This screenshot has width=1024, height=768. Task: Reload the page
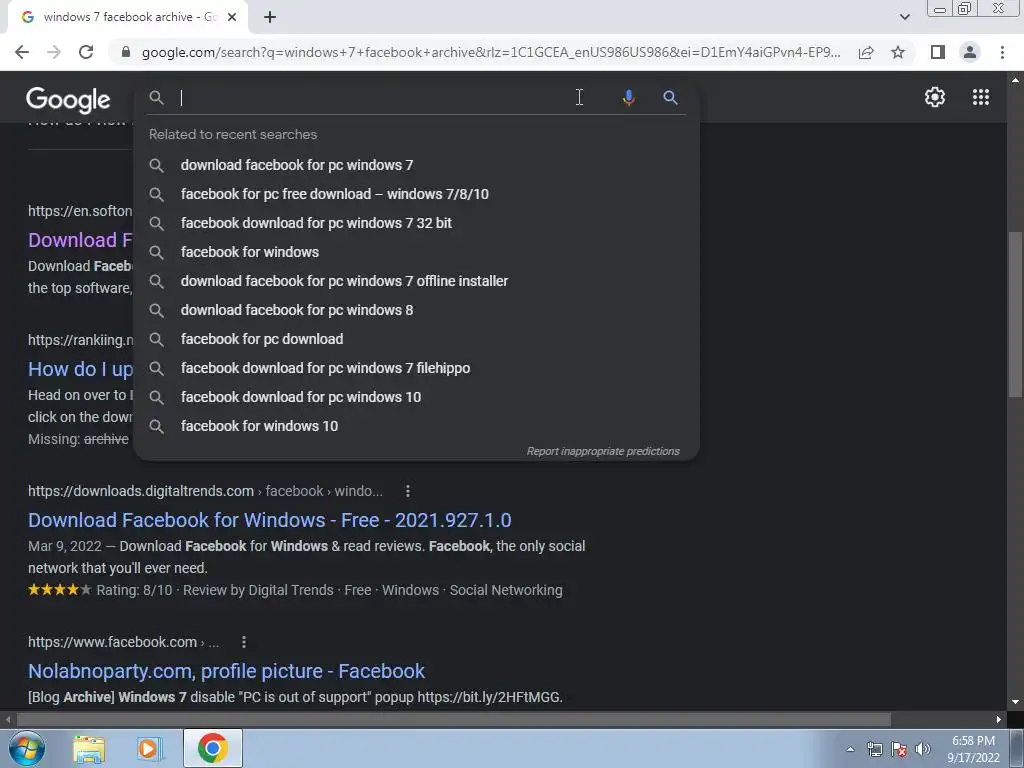(x=86, y=52)
